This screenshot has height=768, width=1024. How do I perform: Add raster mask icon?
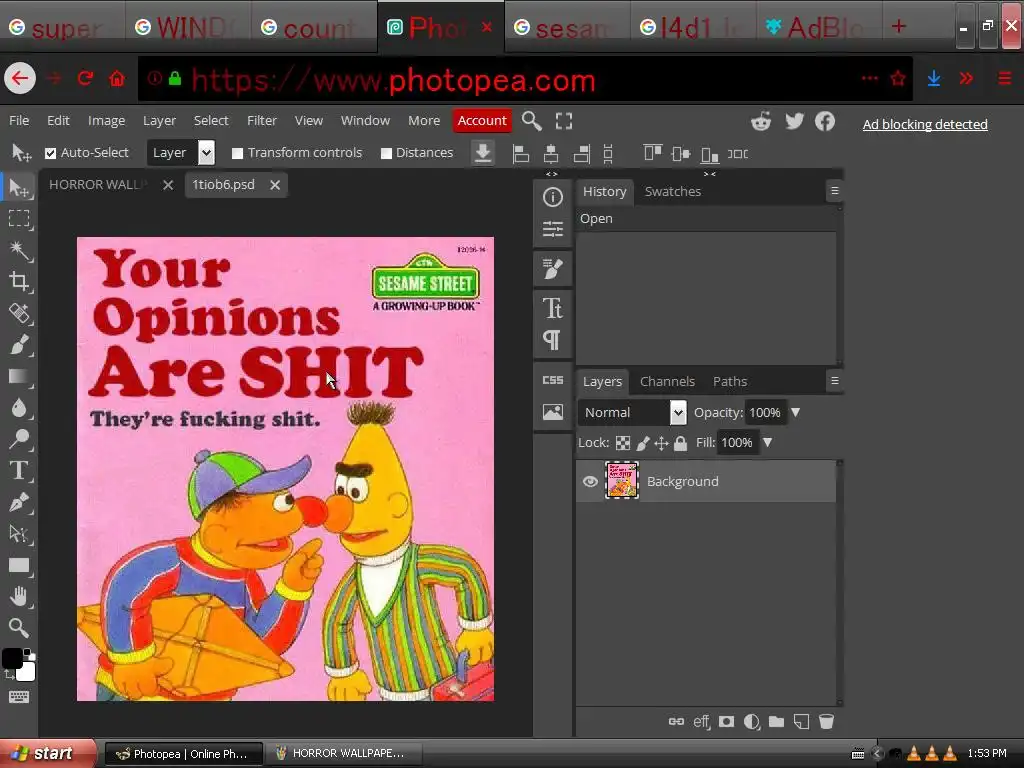[726, 722]
